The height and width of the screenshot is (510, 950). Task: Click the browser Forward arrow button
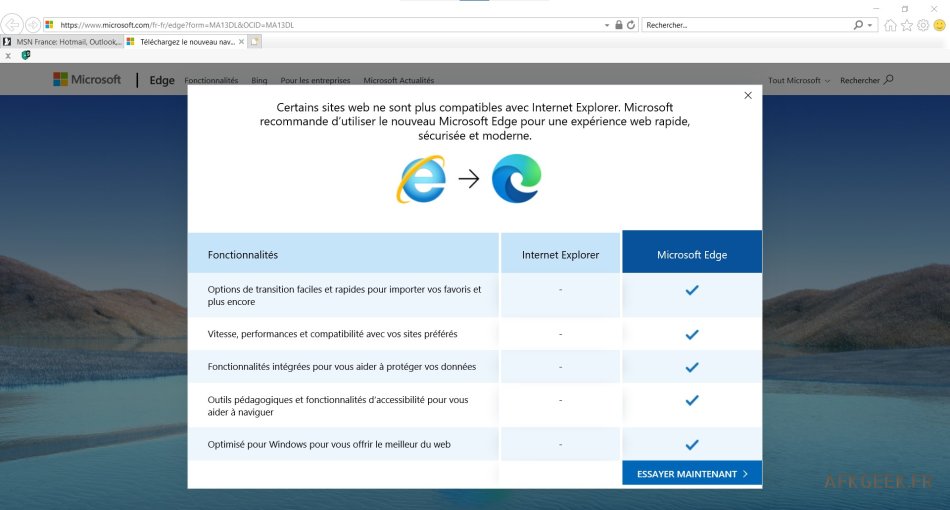click(33, 25)
